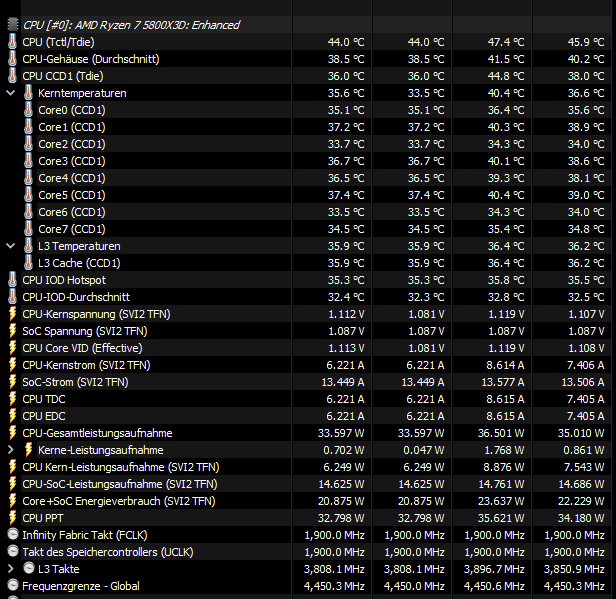
Task: Click thermometer icon beside CPU IOD Hotspot
Action: point(13,280)
